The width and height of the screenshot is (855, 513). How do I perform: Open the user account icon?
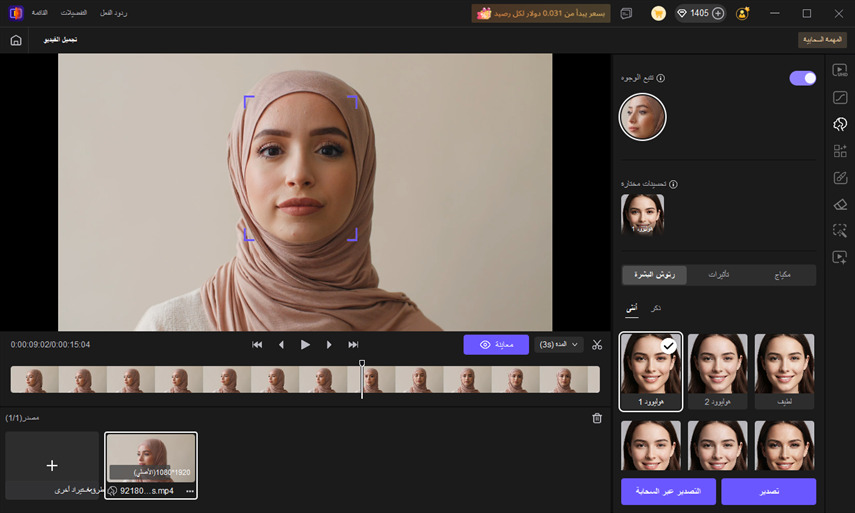coord(742,13)
